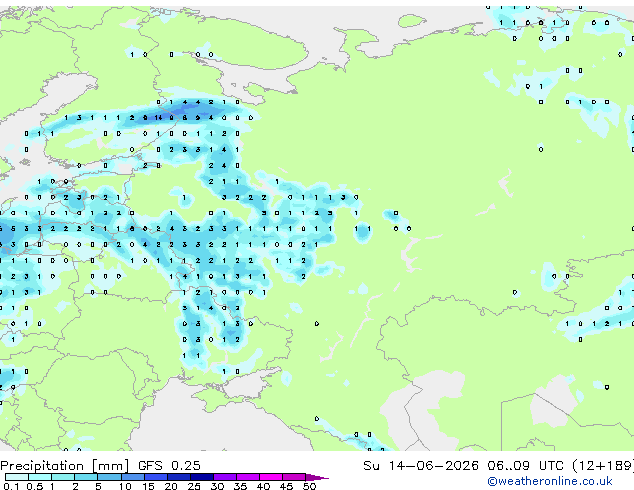This screenshot has height=490, width=634.
Task: Click the 'Precipitation [mm]' title text
Action: point(65,466)
